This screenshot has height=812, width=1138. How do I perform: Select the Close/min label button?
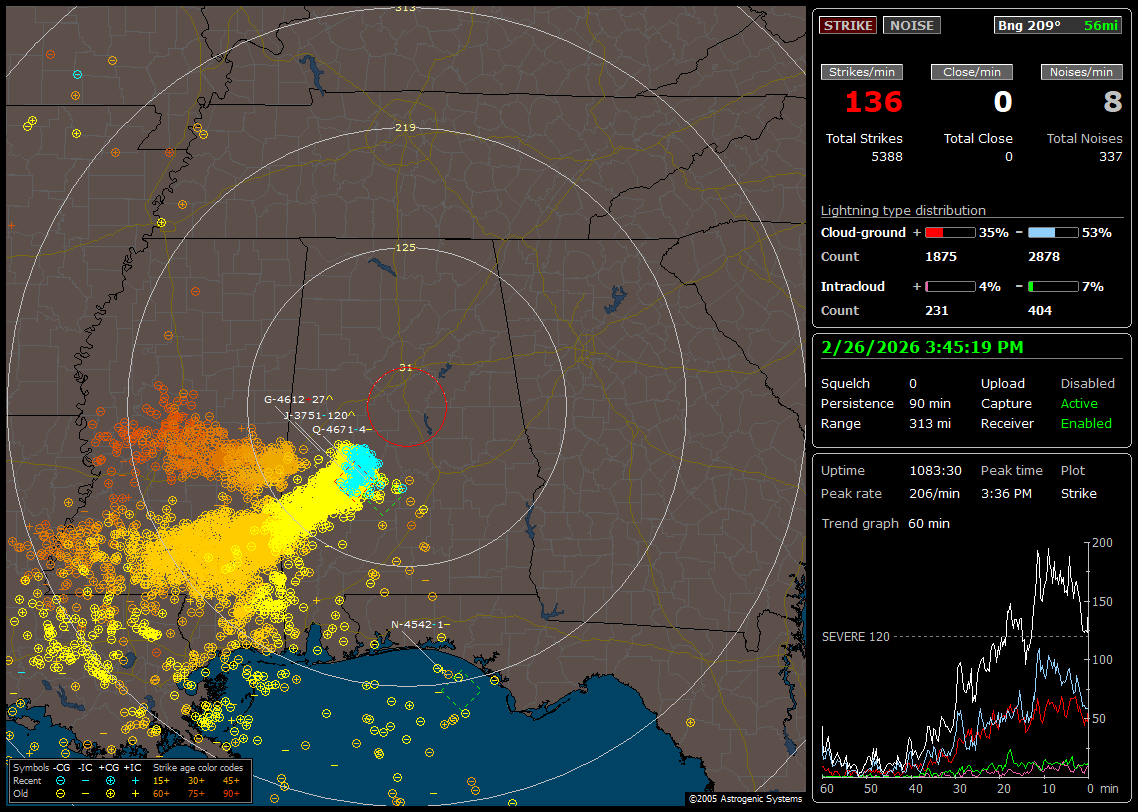coord(972,72)
